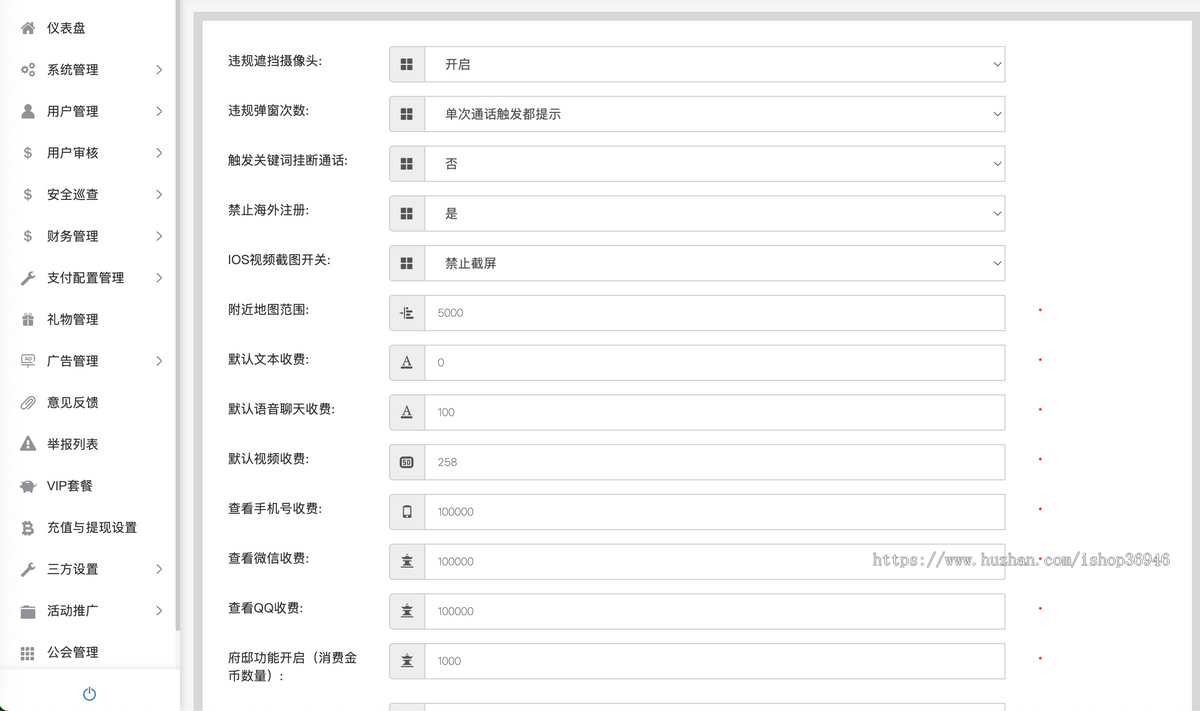Click the bitcoin icon beside 充值与提现设置
This screenshot has width=1200, height=711.
[x=28, y=528]
